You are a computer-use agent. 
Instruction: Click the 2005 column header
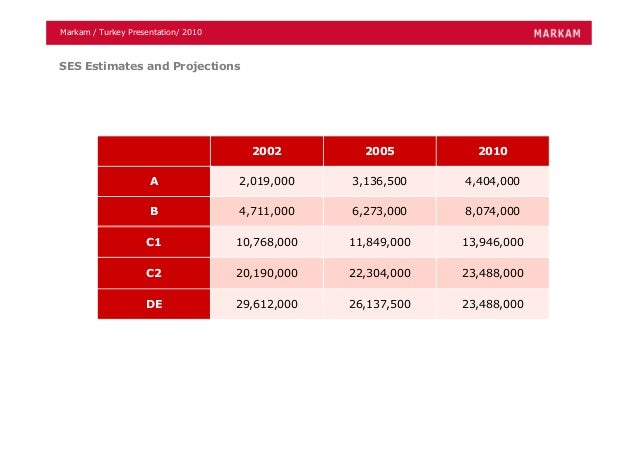(x=380, y=151)
